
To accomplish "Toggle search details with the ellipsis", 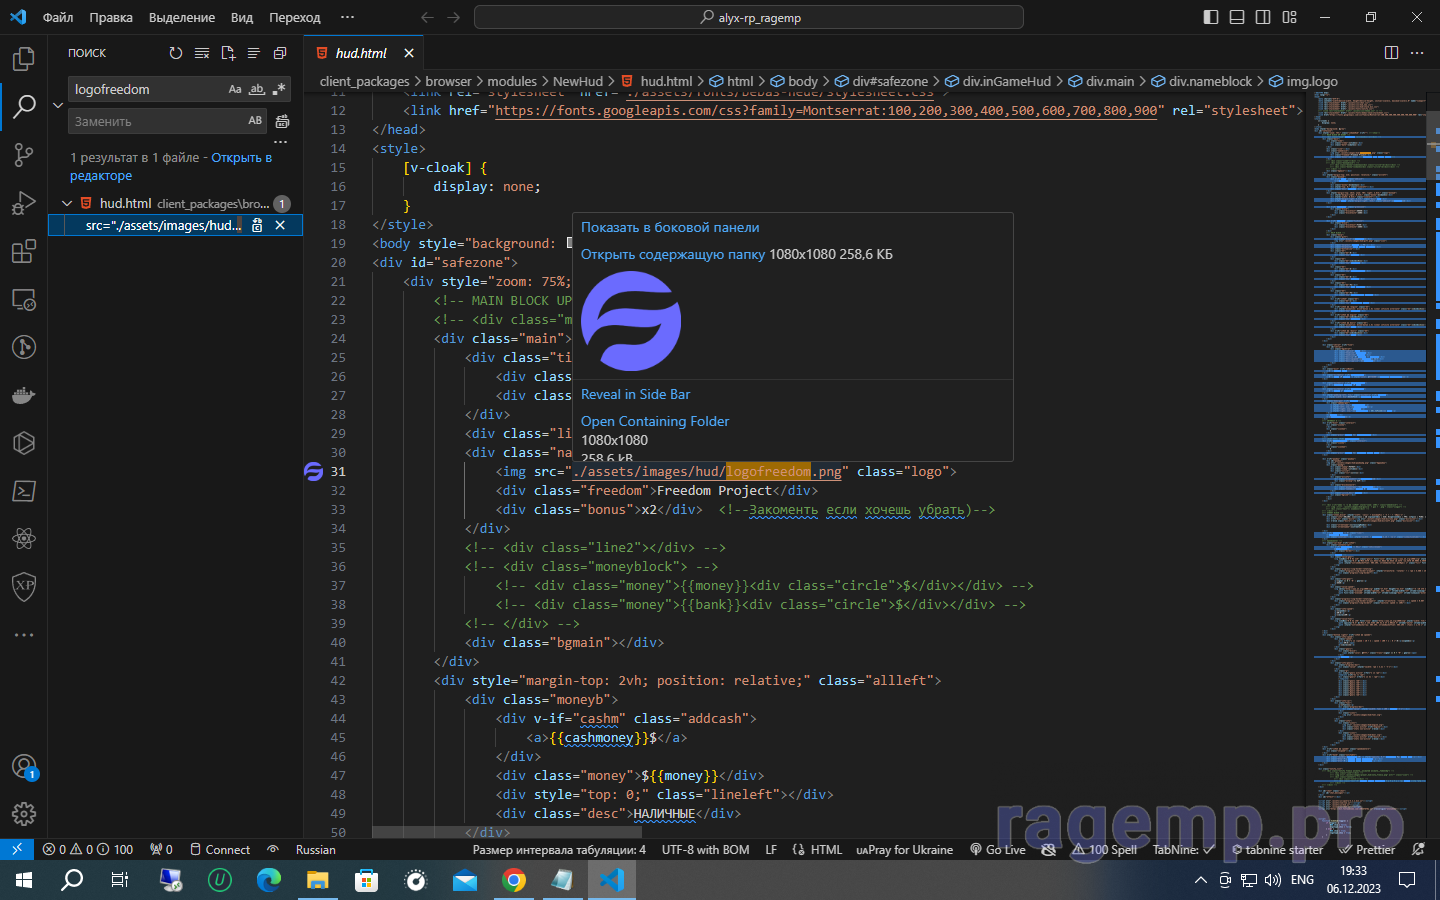I will (x=280, y=142).
